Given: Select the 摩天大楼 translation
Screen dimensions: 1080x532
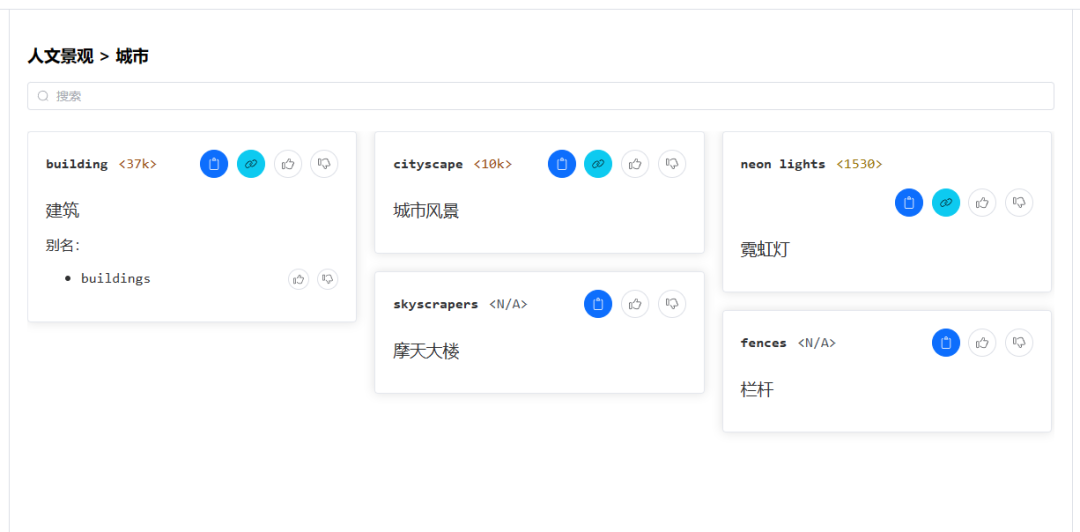Looking at the screenshot, I should 426,351.
